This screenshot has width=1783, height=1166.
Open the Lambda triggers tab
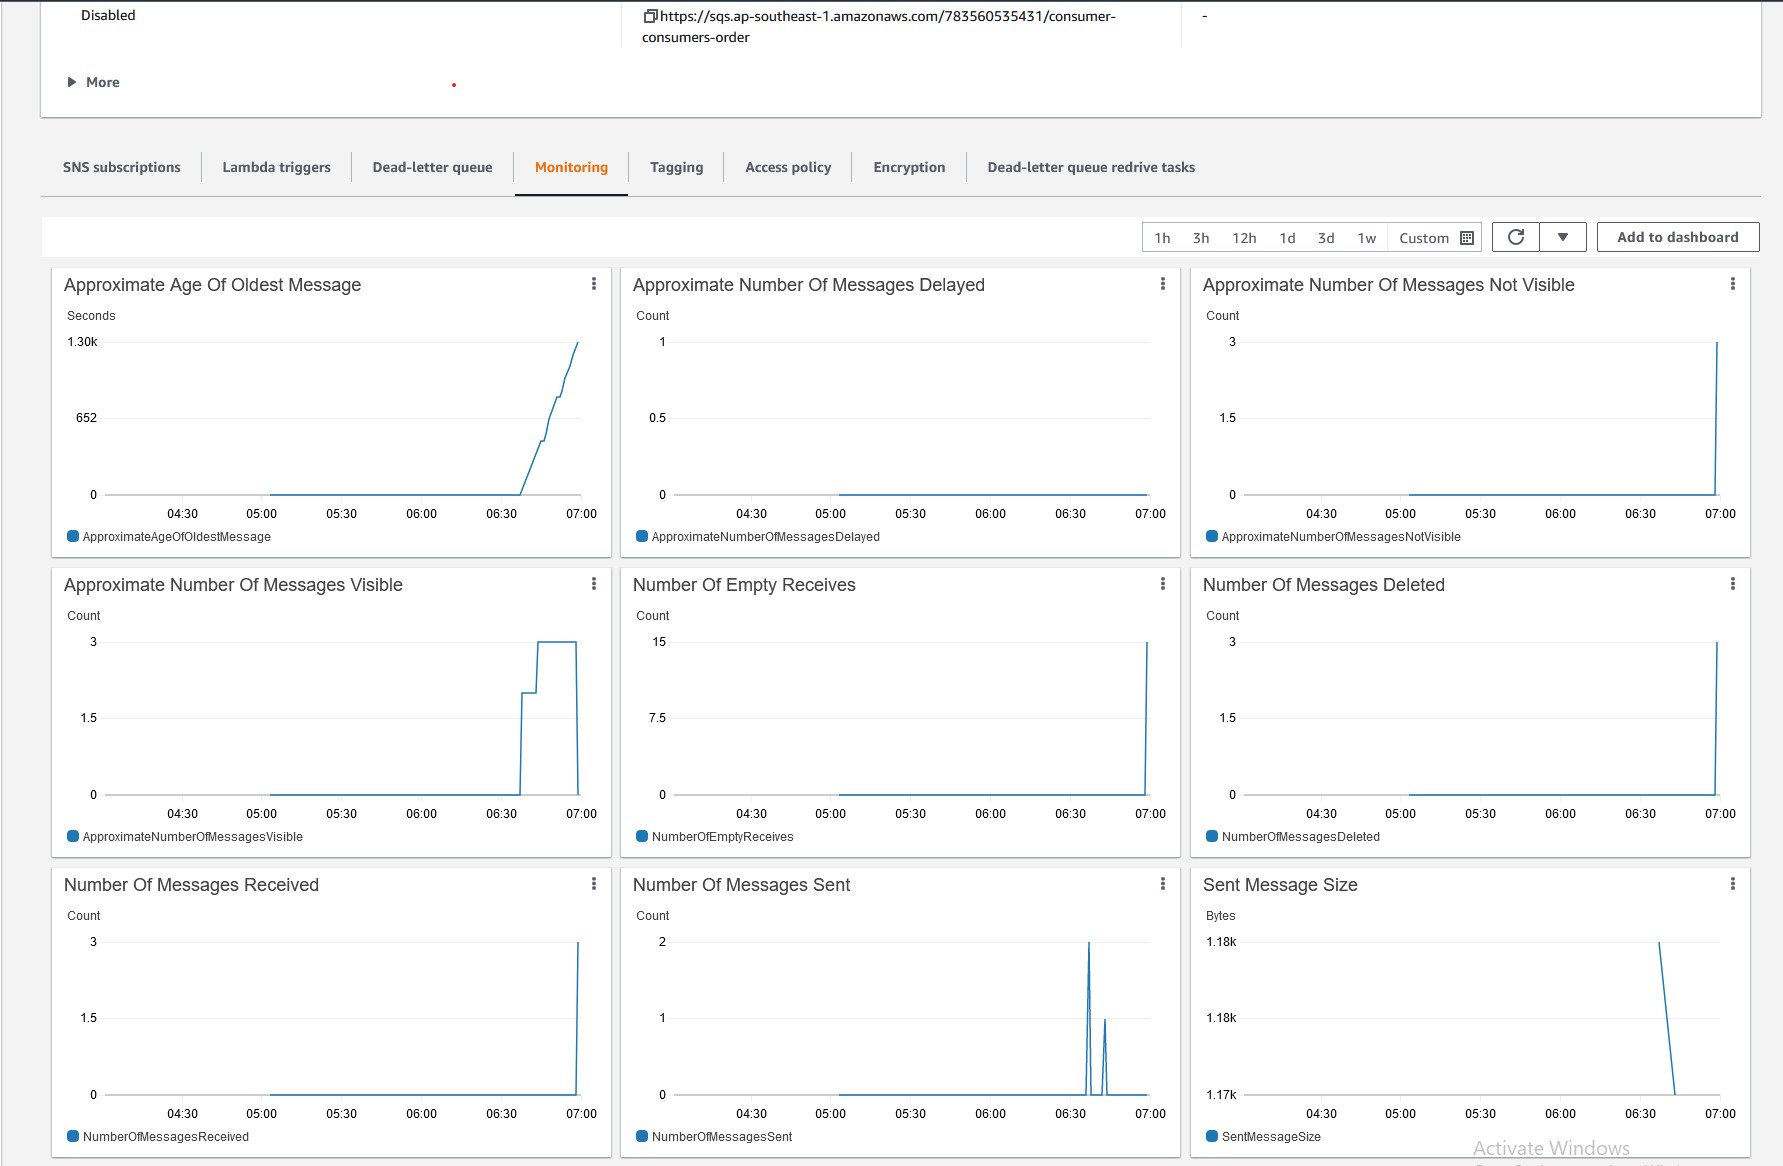tap(276, 167)
